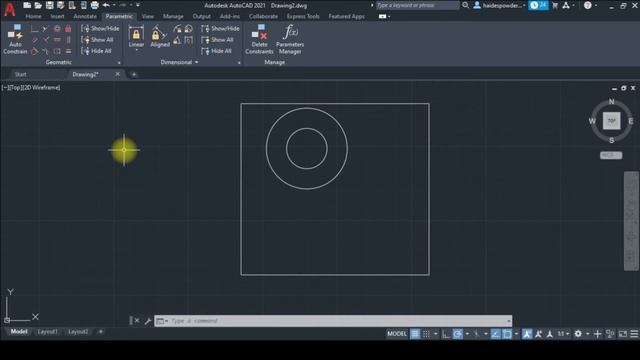640x360 pixels.
Task: Expand Quick Access Toolbar customize arrow
Action: pos(138,5)
